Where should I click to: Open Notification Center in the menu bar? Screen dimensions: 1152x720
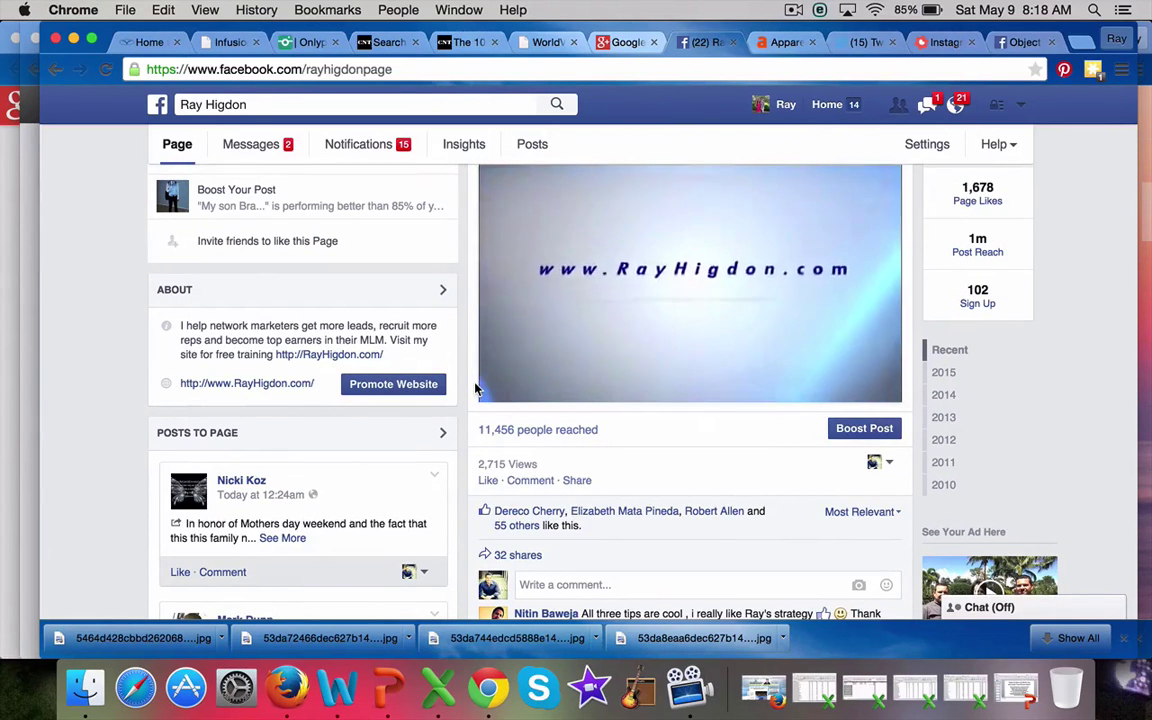tap(1123, 10)
